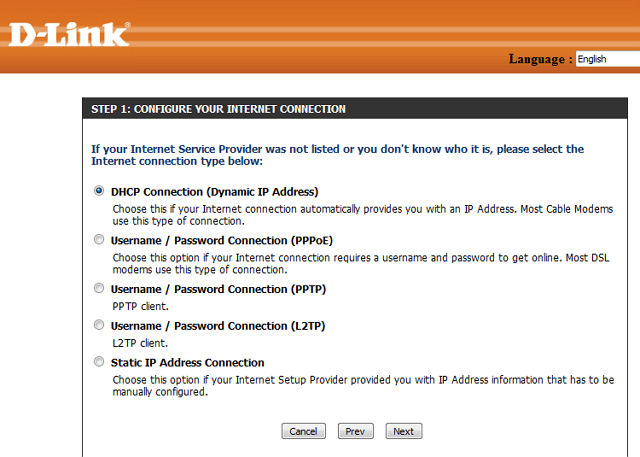Click the PPTP client description text
The height and width of the screenshot is (457, 640).
pyautogui.click(x=140, y=306)
